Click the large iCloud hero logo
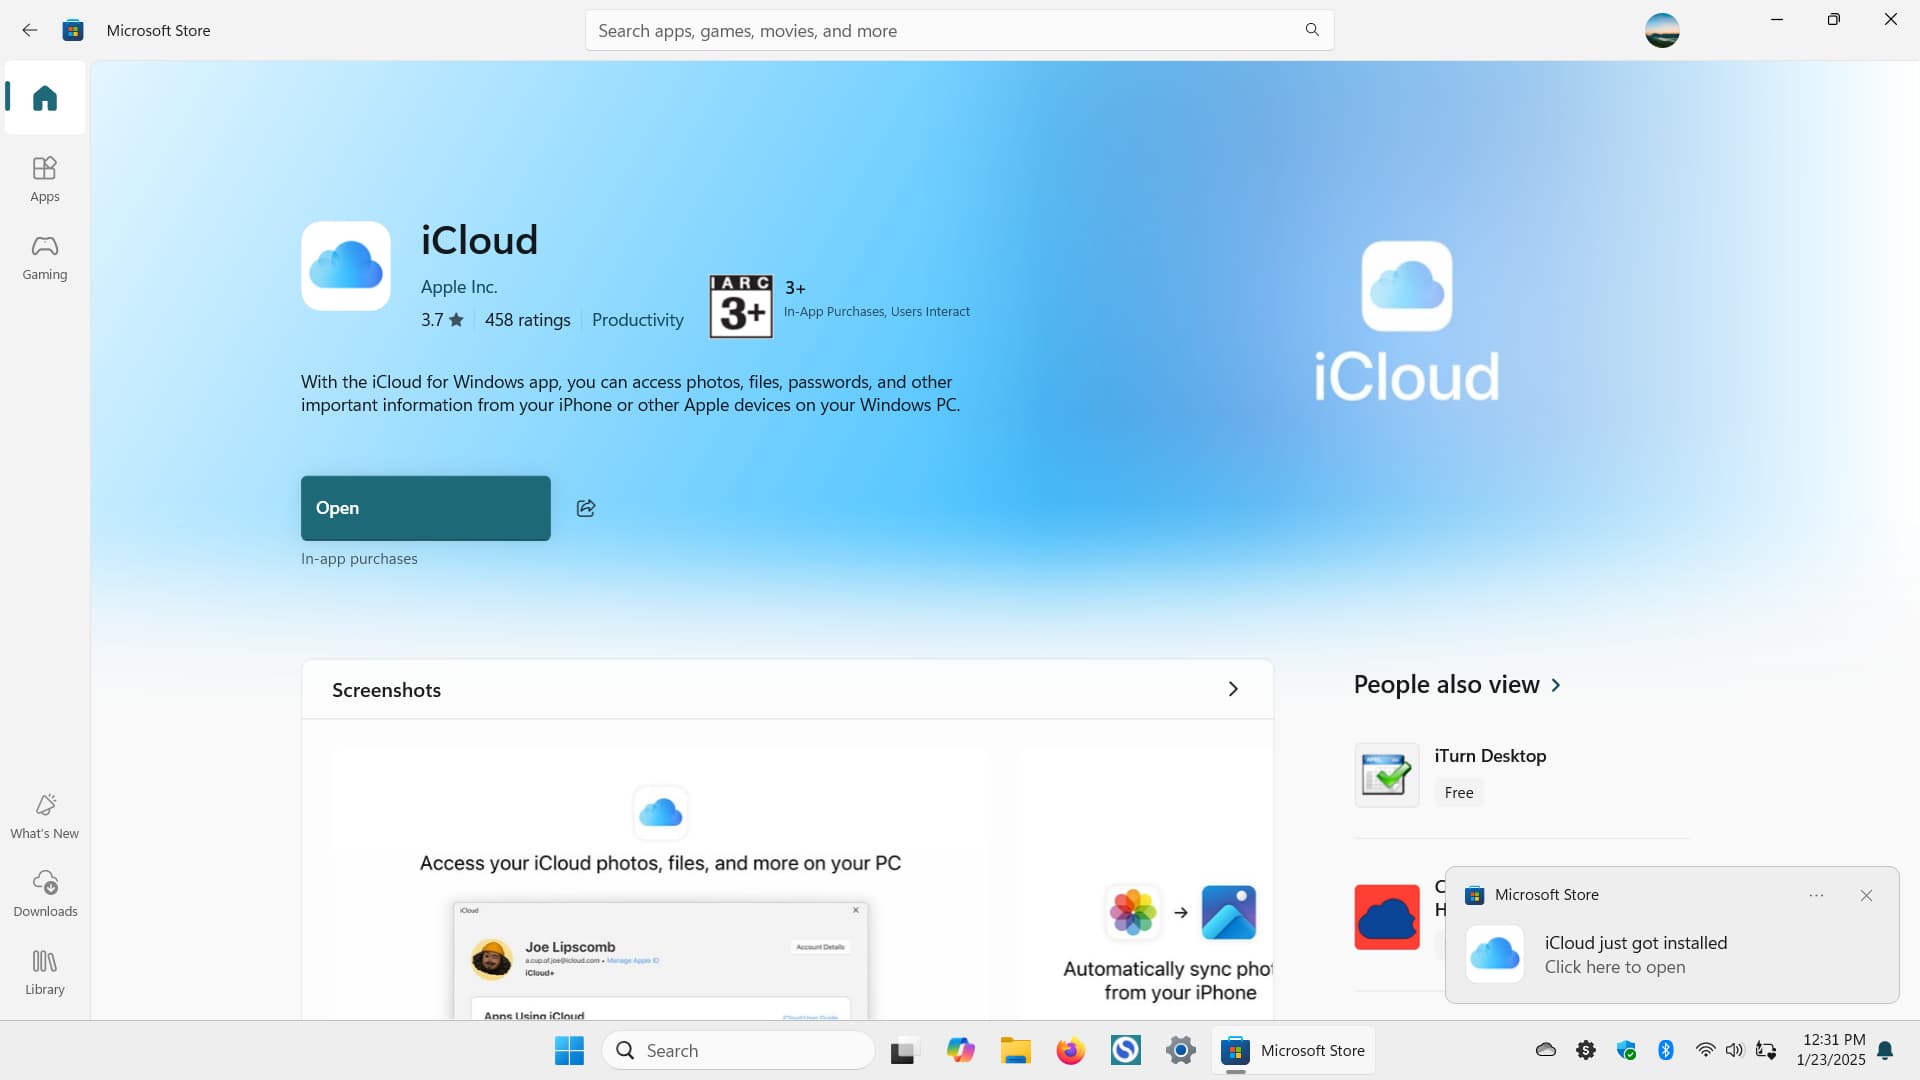1920x1080 pixels. (x=1406, y=322)
